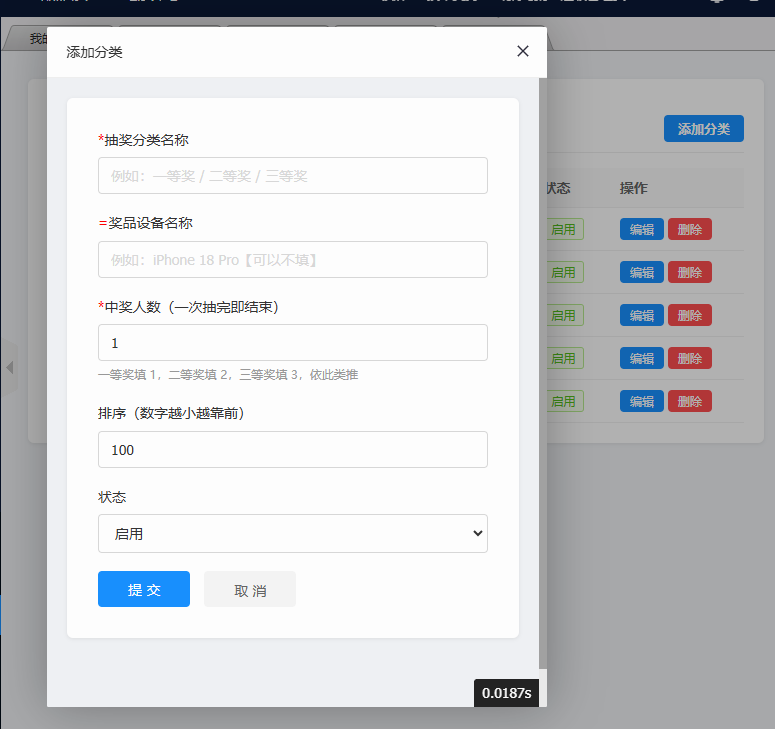775x729 pixels.
Task: Open the 状态 dropdown showing 启用
Action: click(293, 533)
